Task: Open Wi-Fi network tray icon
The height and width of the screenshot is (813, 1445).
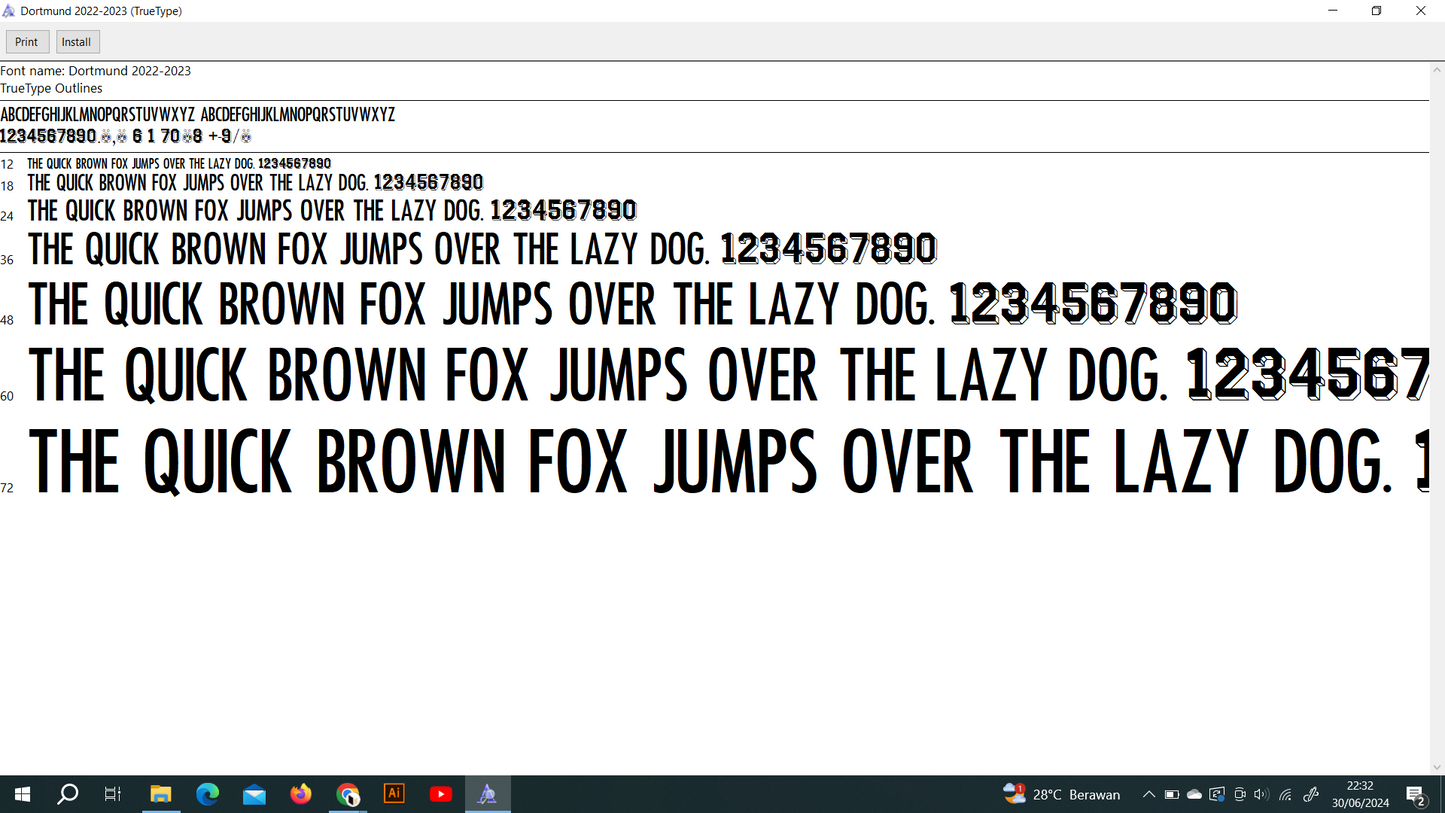Action: 1285,795
